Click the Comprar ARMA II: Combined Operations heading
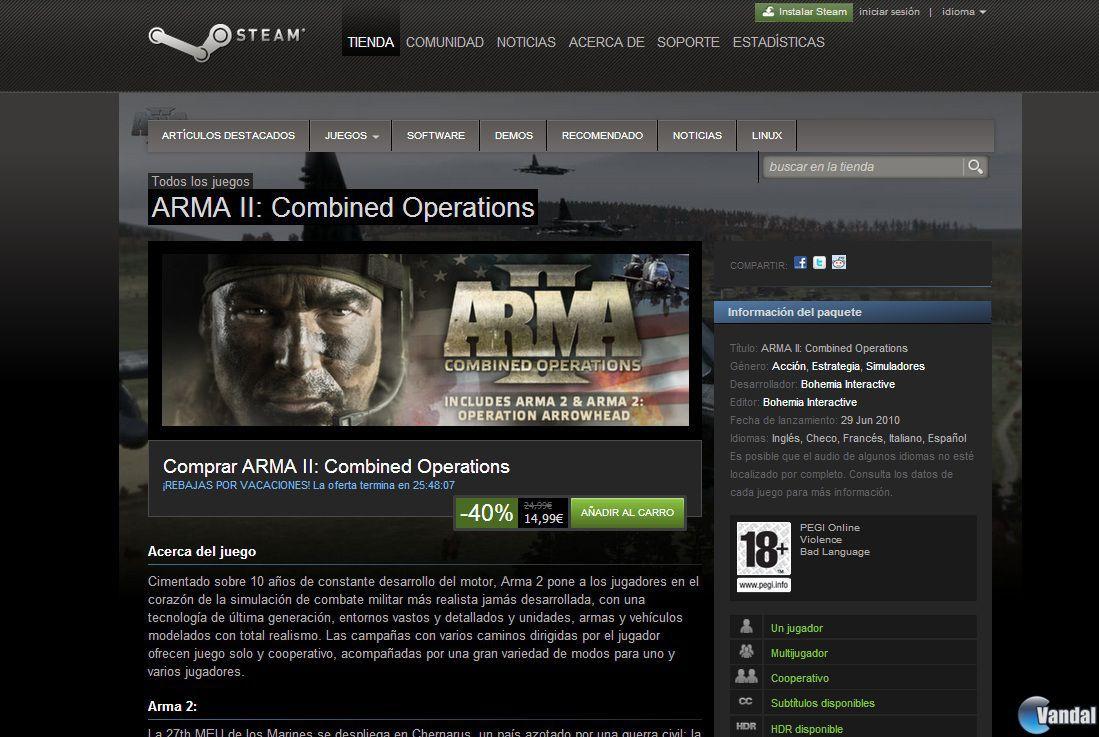 pyautogui.click(x=336, y=467)
